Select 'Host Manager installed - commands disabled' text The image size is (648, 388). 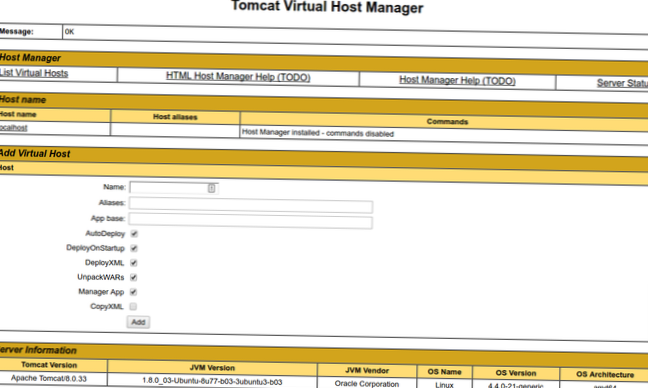(x=318, y=133)
